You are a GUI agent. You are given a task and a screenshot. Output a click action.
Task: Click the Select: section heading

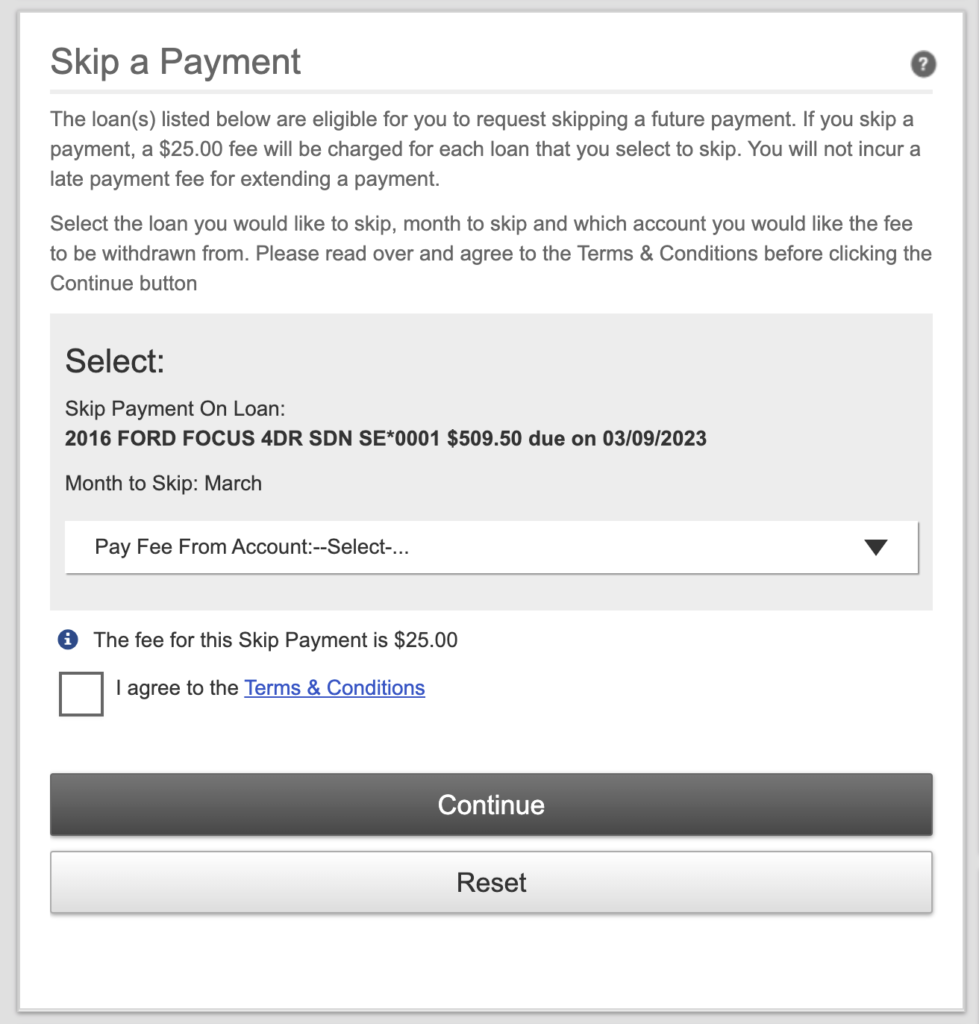click(114, 361)
